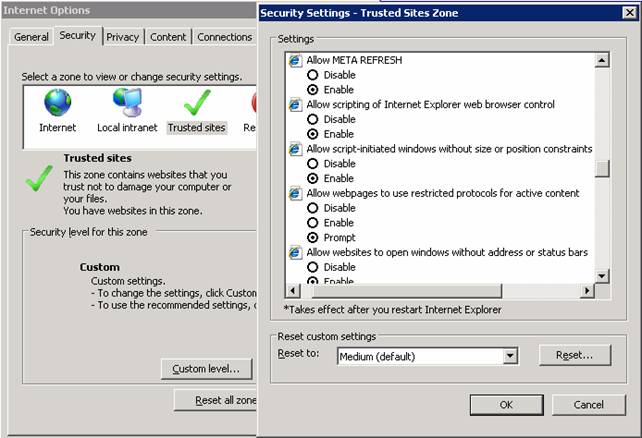Select the Internet zone globe icon

tap(58, 103)
